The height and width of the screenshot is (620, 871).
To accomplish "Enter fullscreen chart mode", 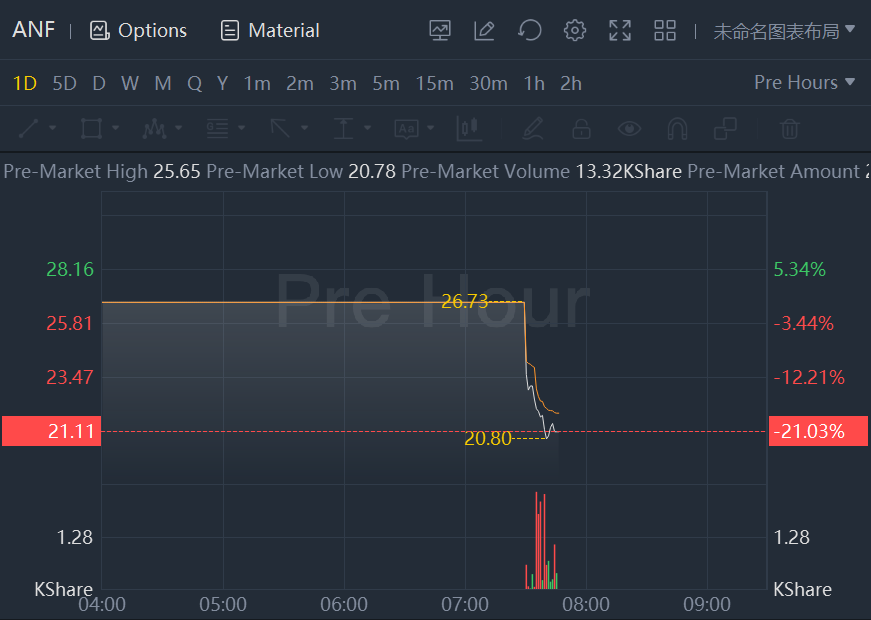I will (620, 30).
